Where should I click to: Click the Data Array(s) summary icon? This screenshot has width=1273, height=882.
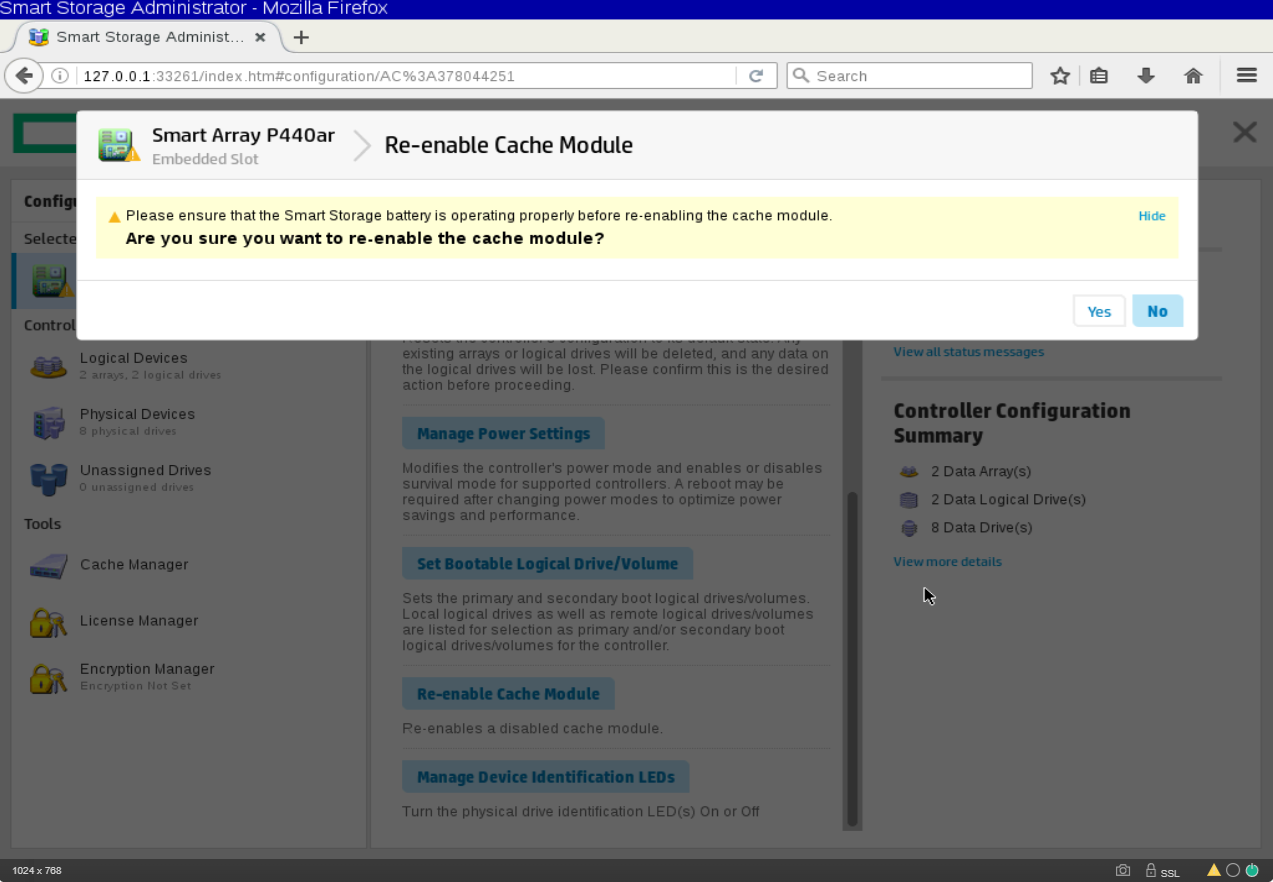pos(909,472)
